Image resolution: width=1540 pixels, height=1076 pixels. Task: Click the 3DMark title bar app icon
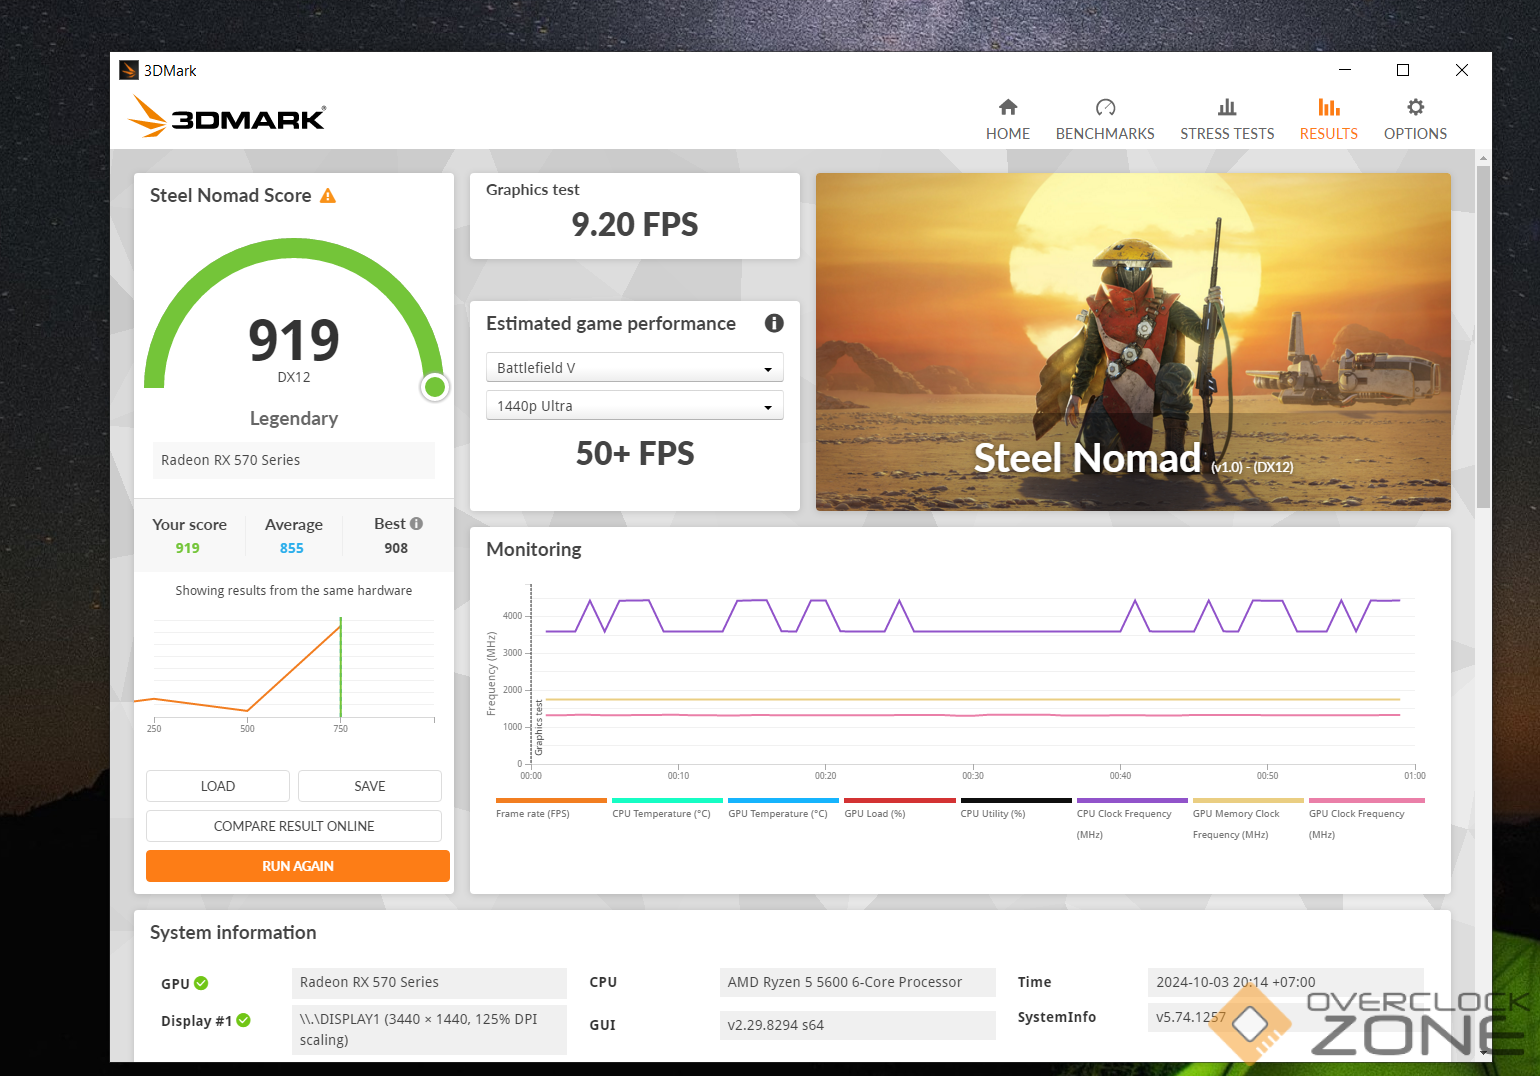128,70
